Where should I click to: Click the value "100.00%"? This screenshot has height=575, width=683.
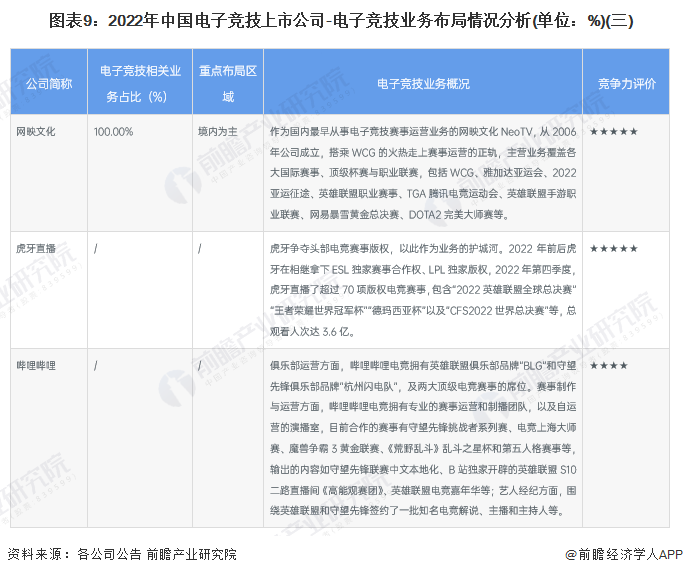point(113,132)
